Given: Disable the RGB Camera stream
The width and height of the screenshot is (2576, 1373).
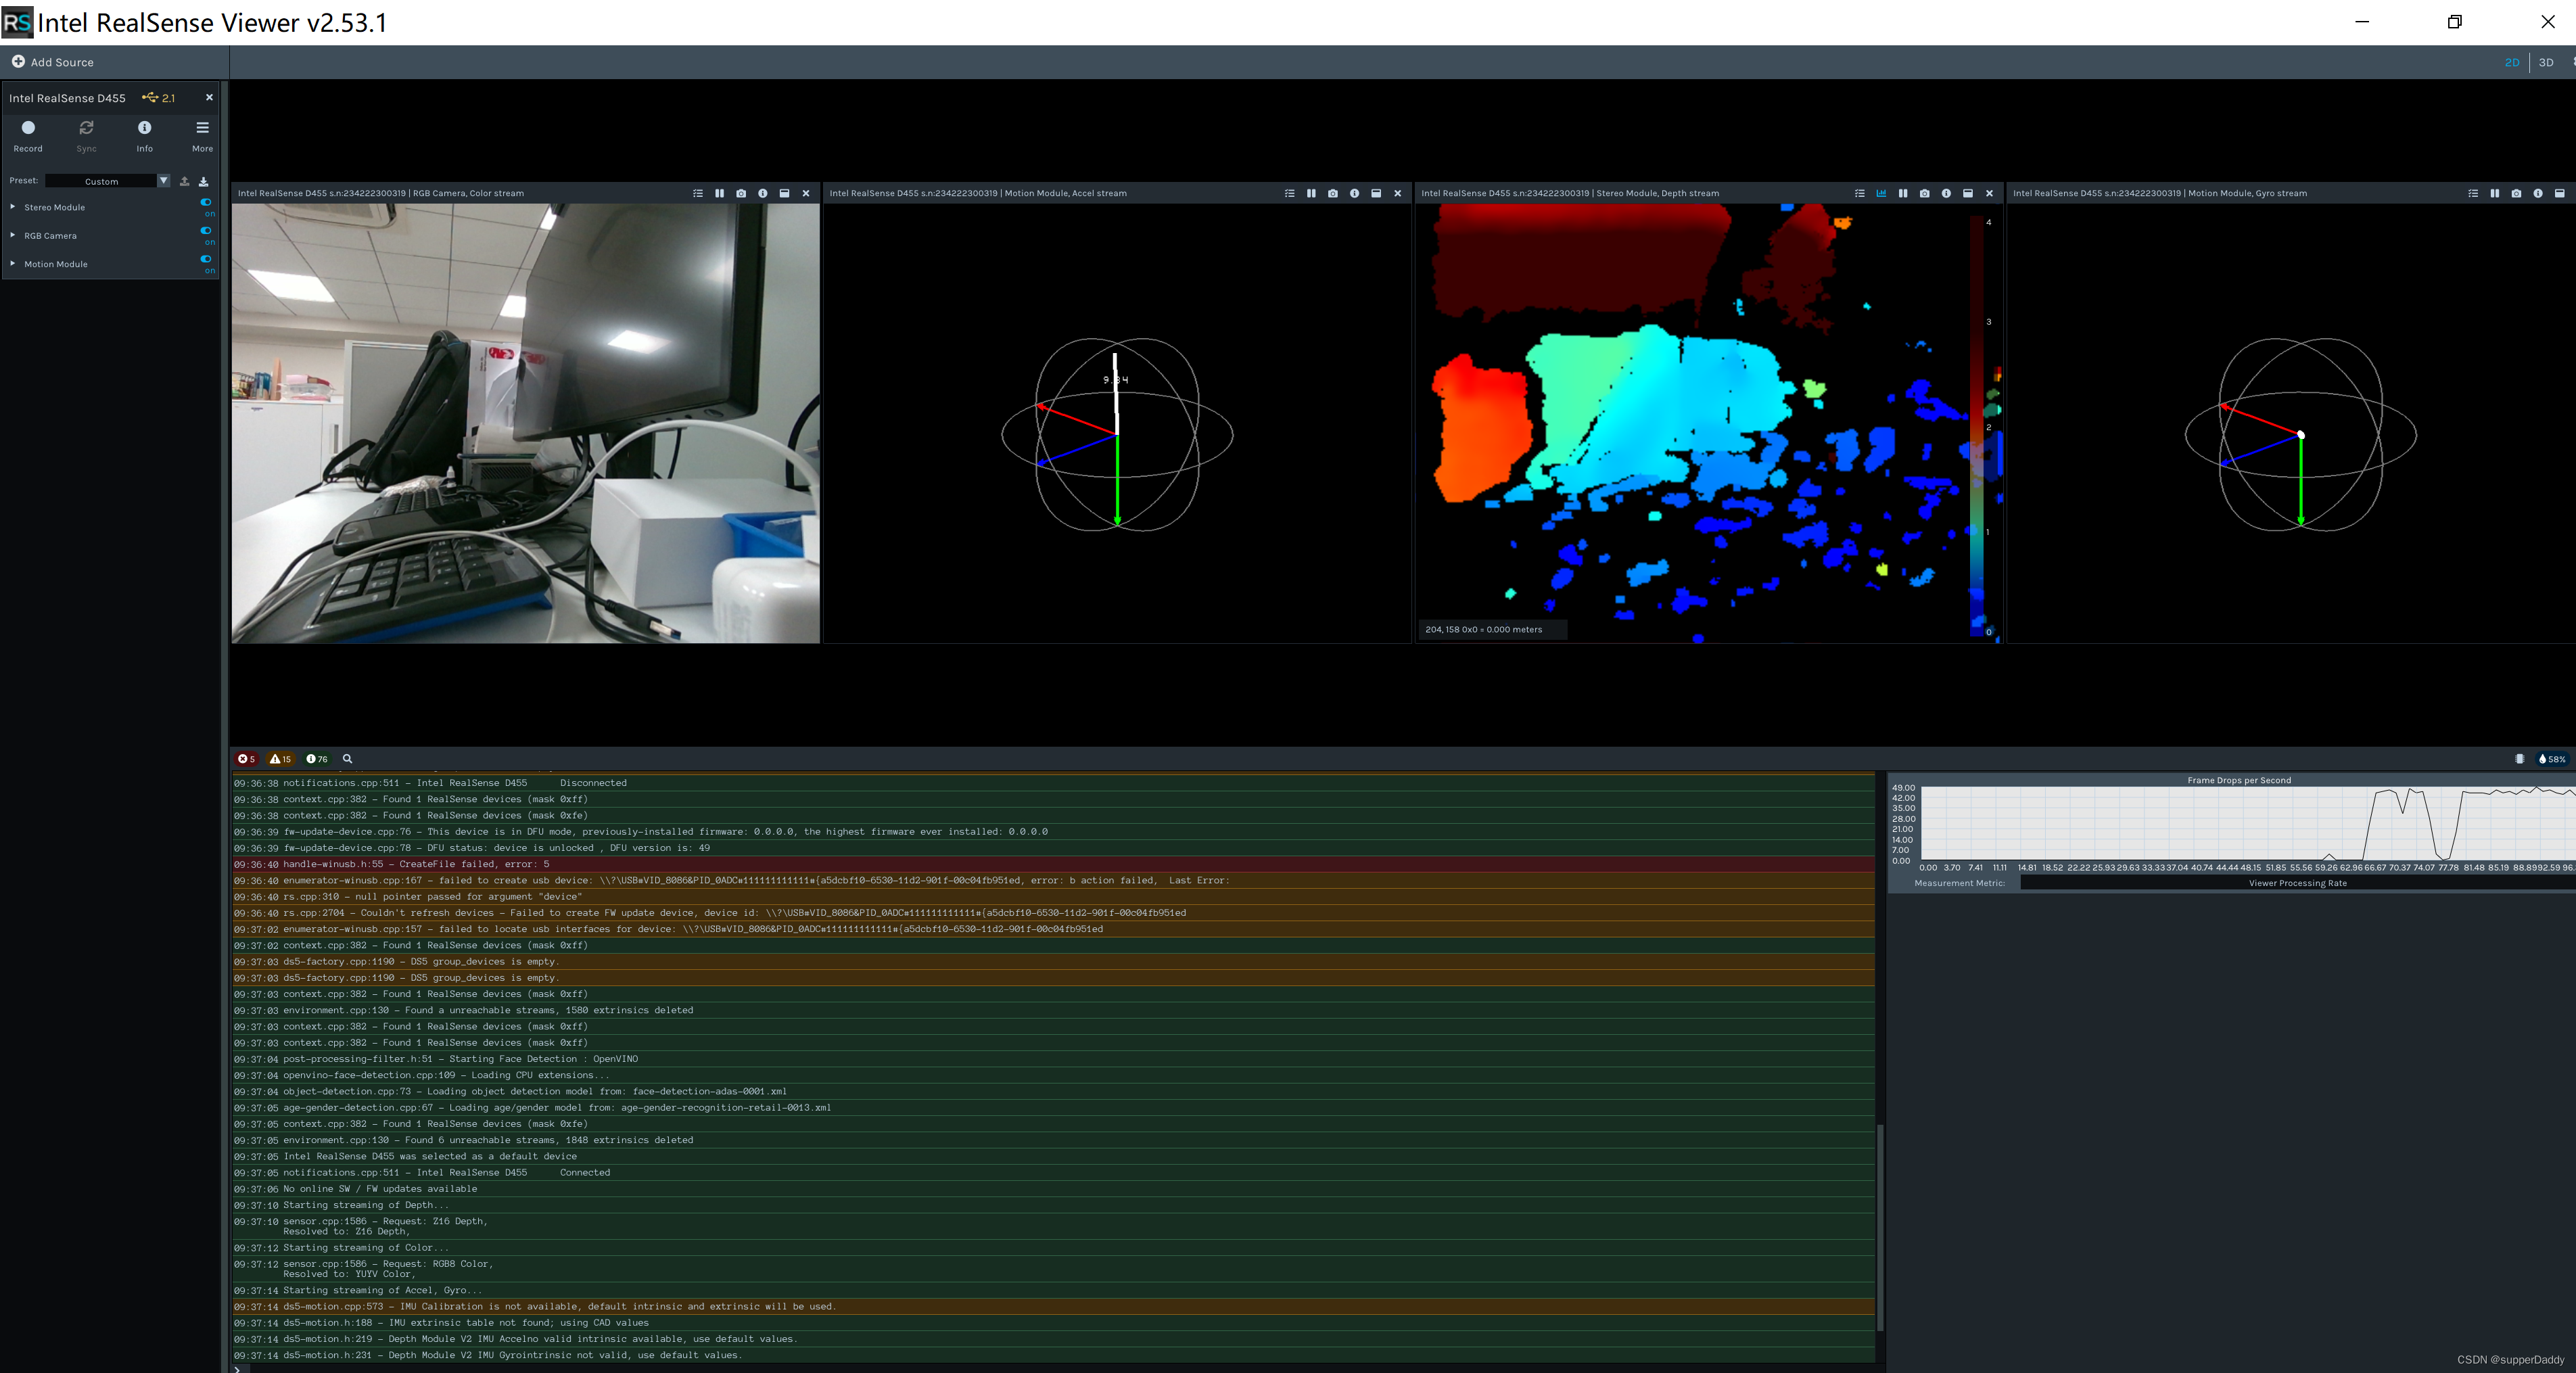Looking at the screenshot, I should pos(205,231).
